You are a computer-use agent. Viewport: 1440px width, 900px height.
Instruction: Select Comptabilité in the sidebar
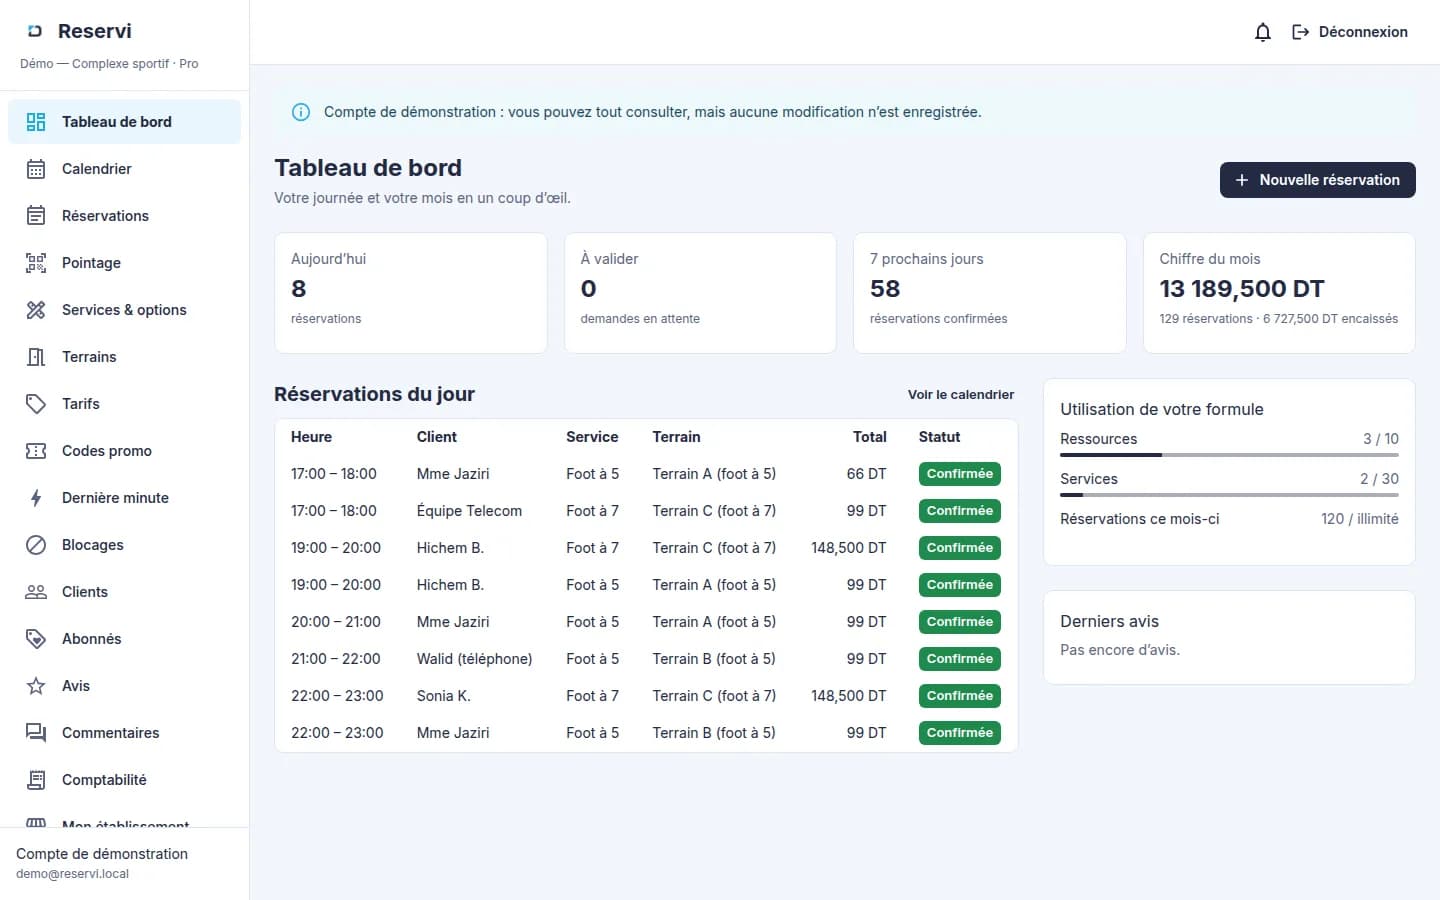tap(124, 780)
